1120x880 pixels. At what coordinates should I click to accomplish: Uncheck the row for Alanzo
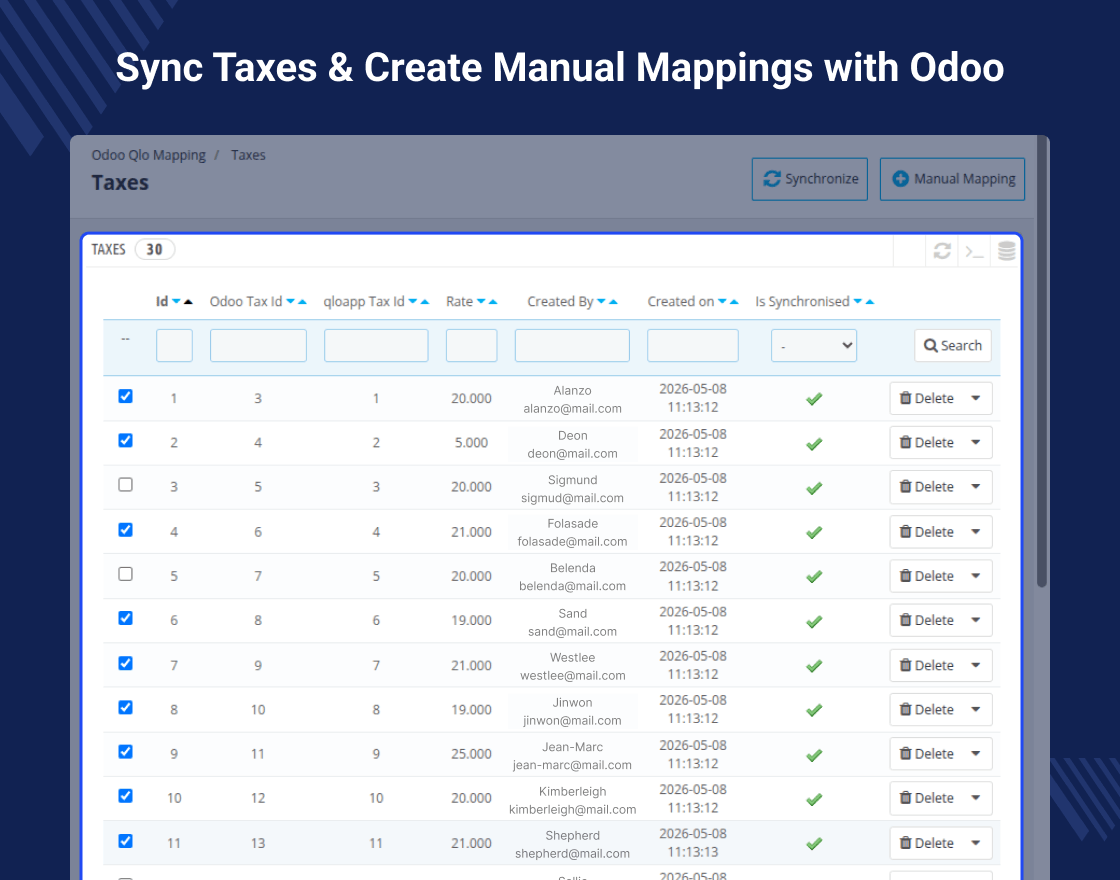click(x=125, y=396)
